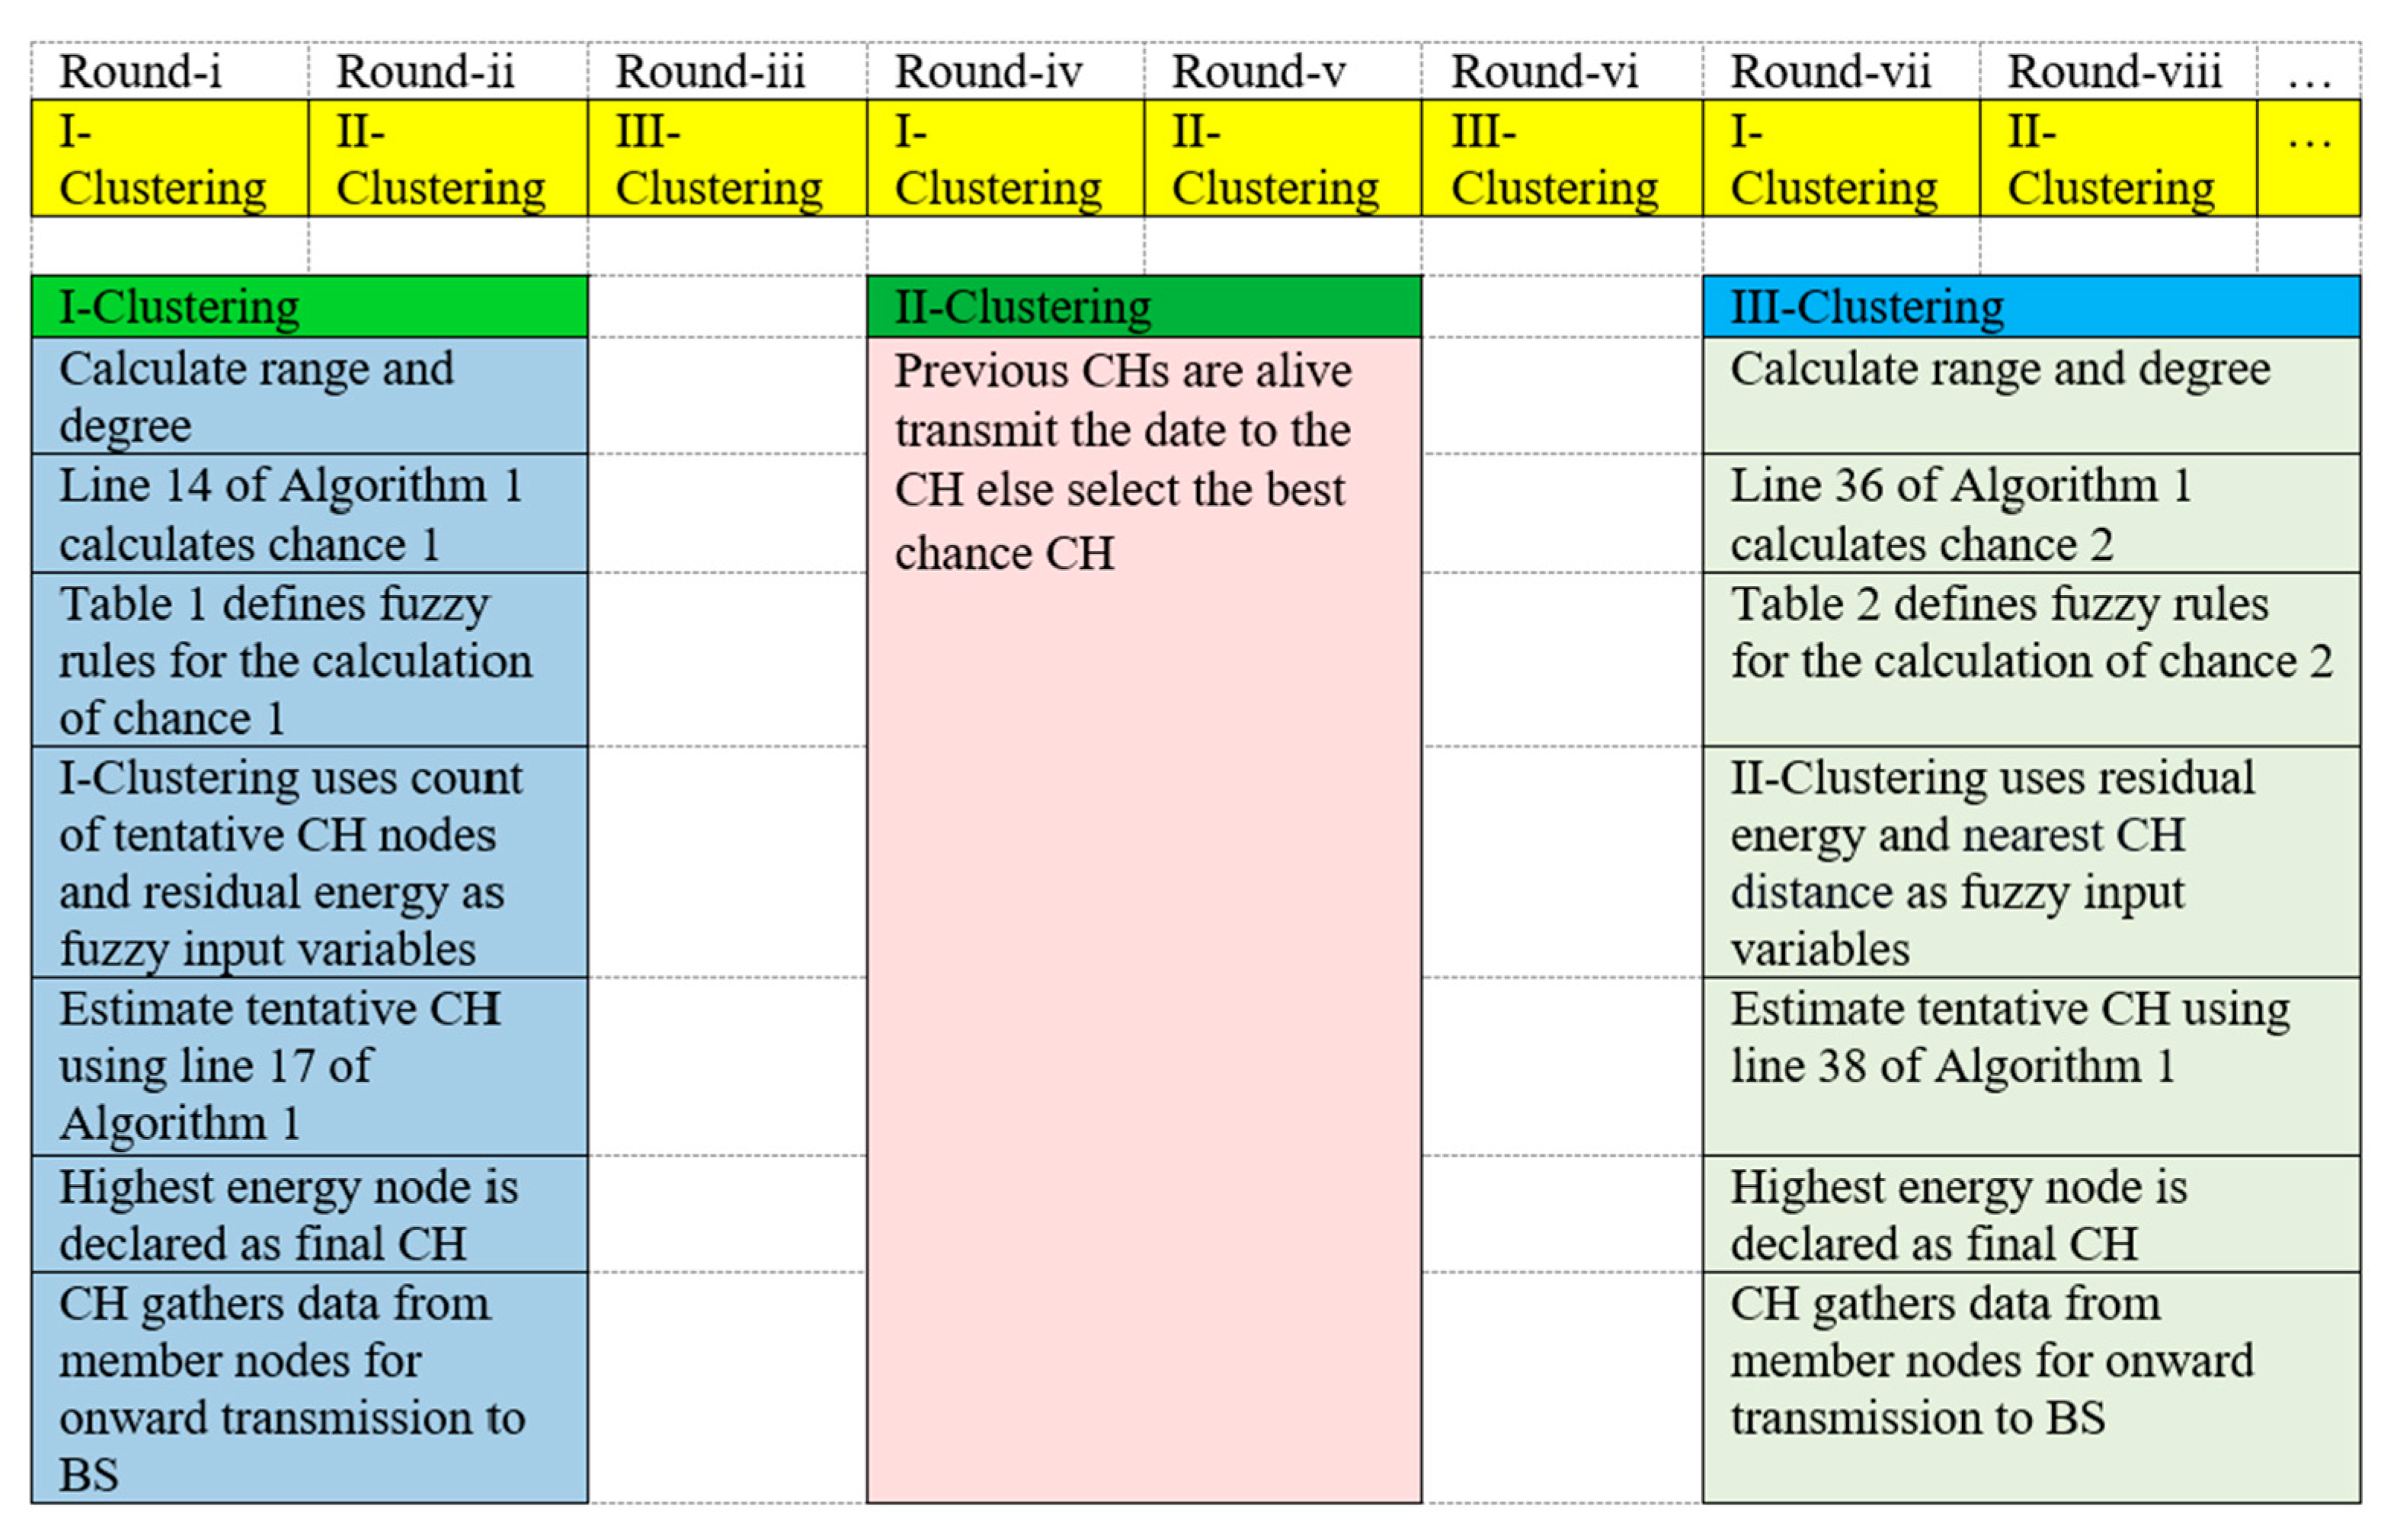
Task: Select the Round-iv column header
Action: point(1005,71)
